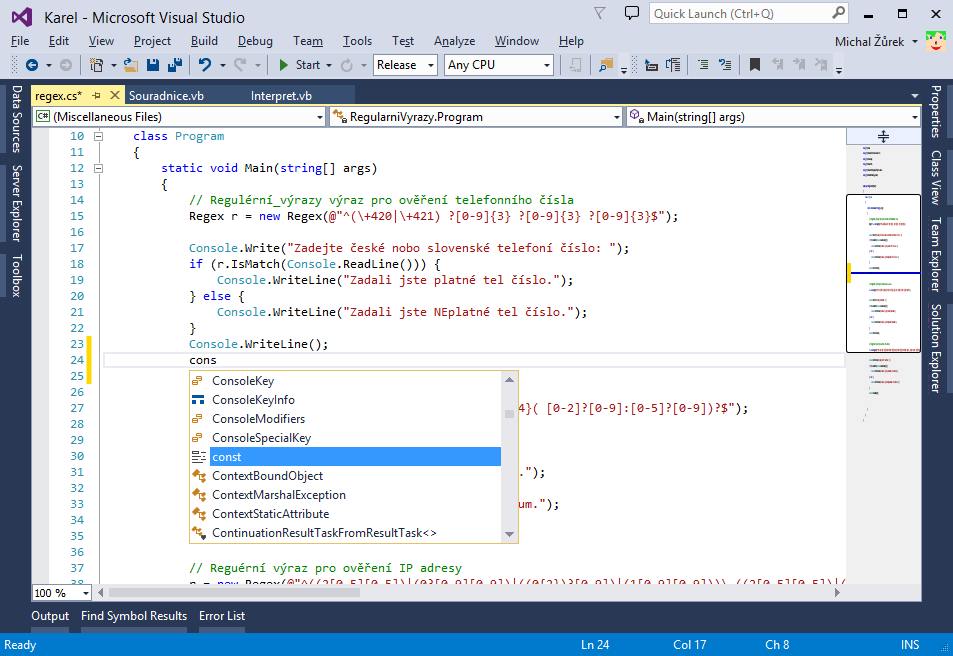Click the Navigate Backward arrow
This screenshot has height=656, width=953.
pyautogui.click(x=34, y=67)
